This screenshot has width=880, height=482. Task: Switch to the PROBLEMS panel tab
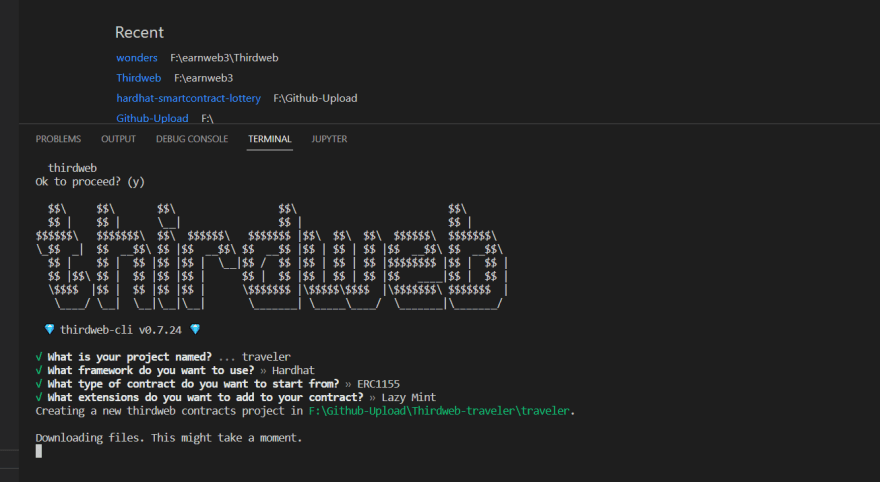point(58,139)
